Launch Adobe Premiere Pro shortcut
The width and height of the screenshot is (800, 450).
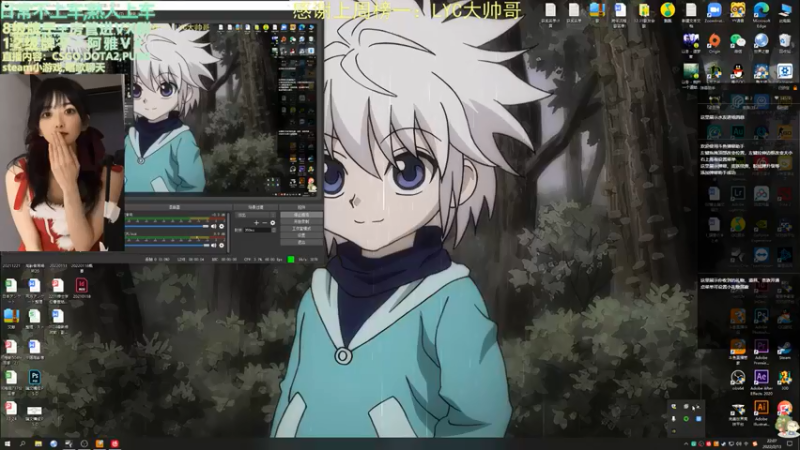tap(761, 348)
